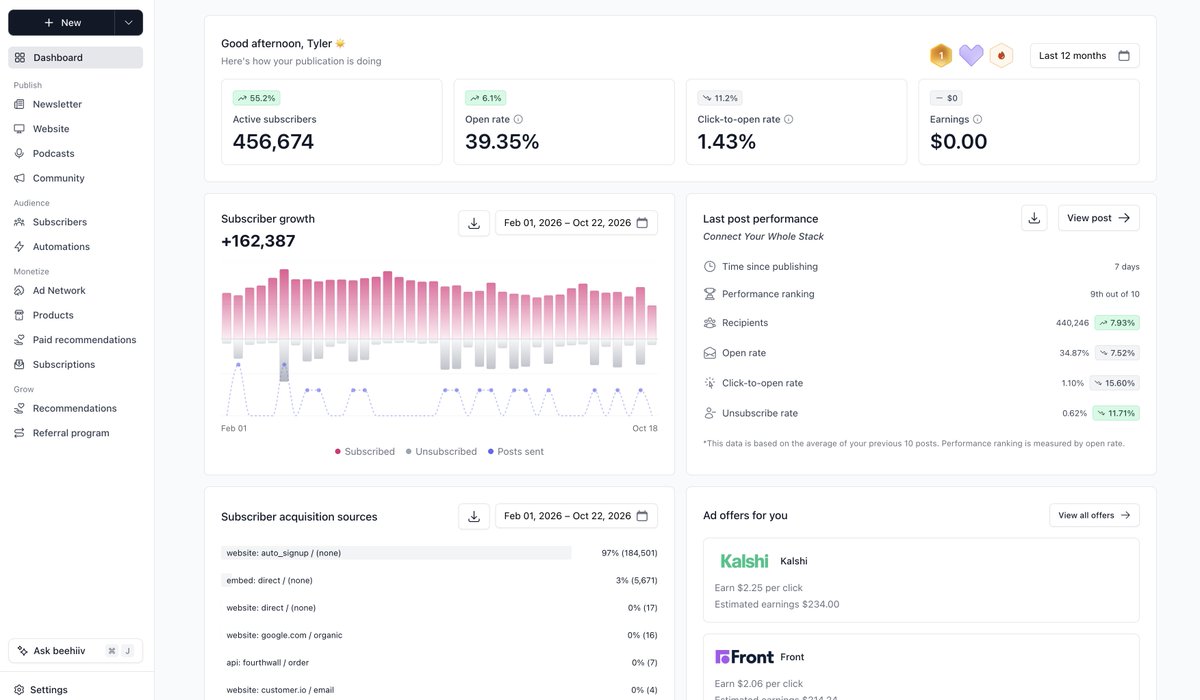Create a new item with New button

(x=62, y=23)
